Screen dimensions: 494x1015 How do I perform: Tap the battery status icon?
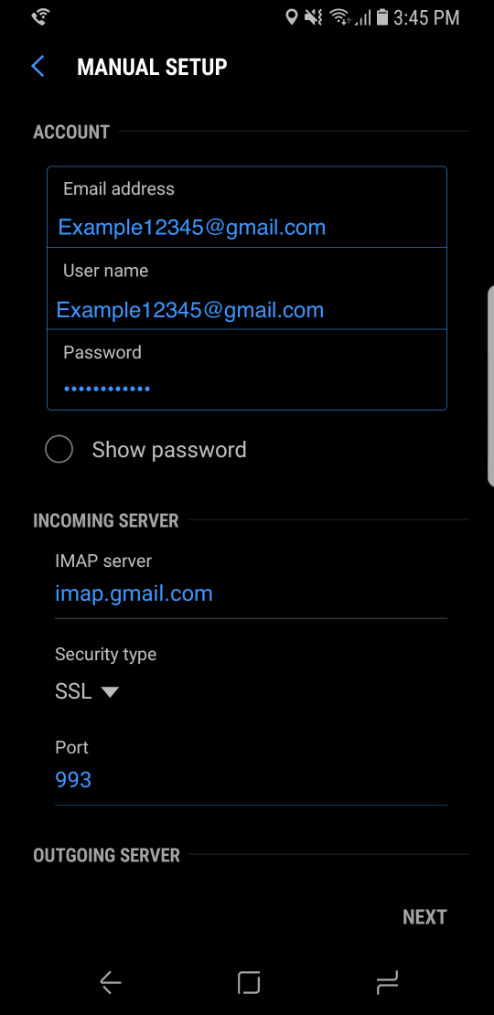point(382,17)
